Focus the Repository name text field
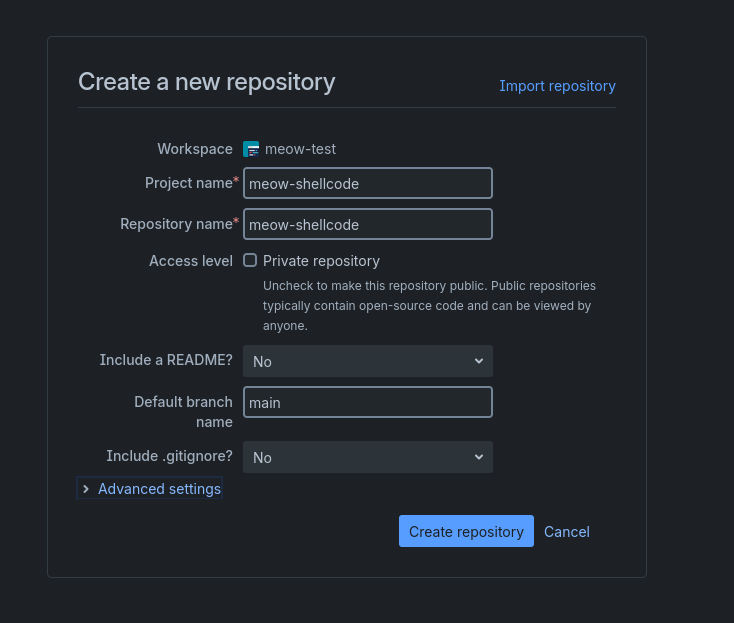The width and height of the screenshot is (734, 623). click(368, 224)
